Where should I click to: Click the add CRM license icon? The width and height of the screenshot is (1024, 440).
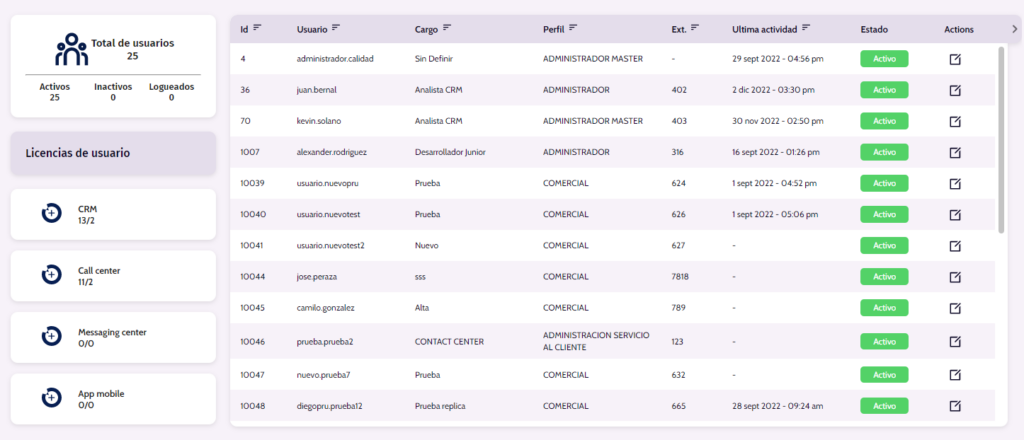point(51,214)
